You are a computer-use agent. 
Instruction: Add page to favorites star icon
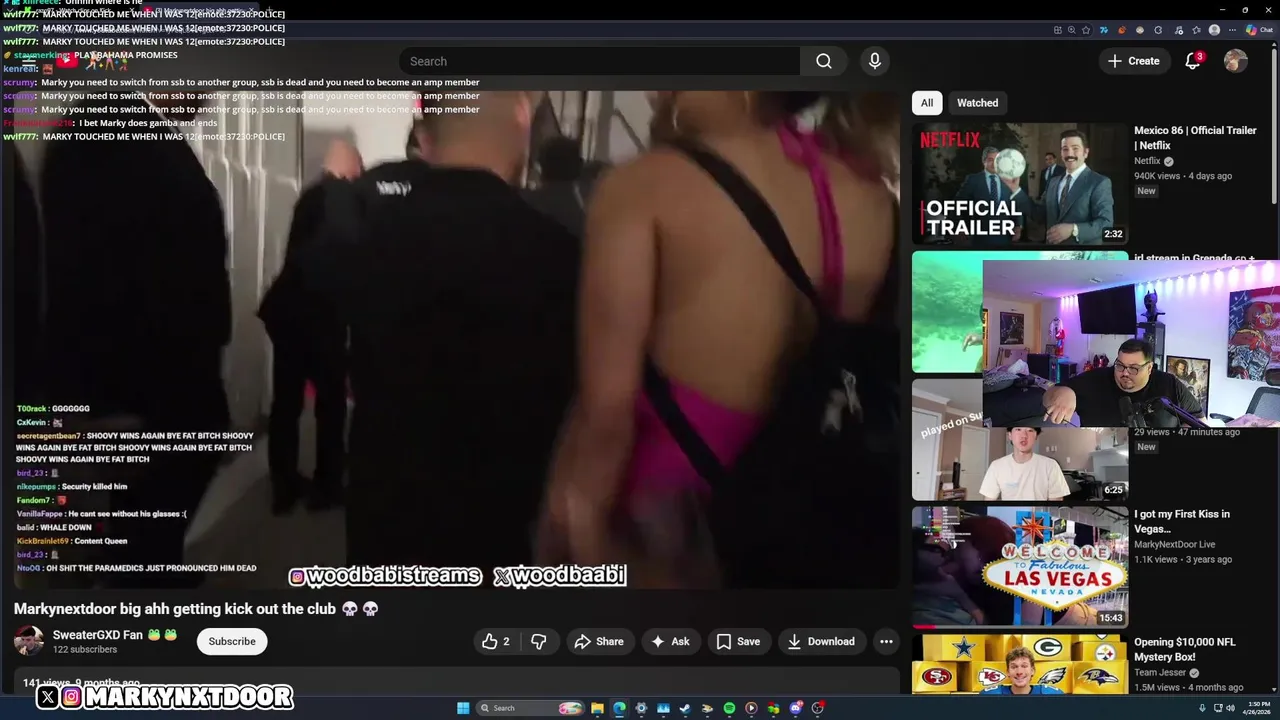1085,30
